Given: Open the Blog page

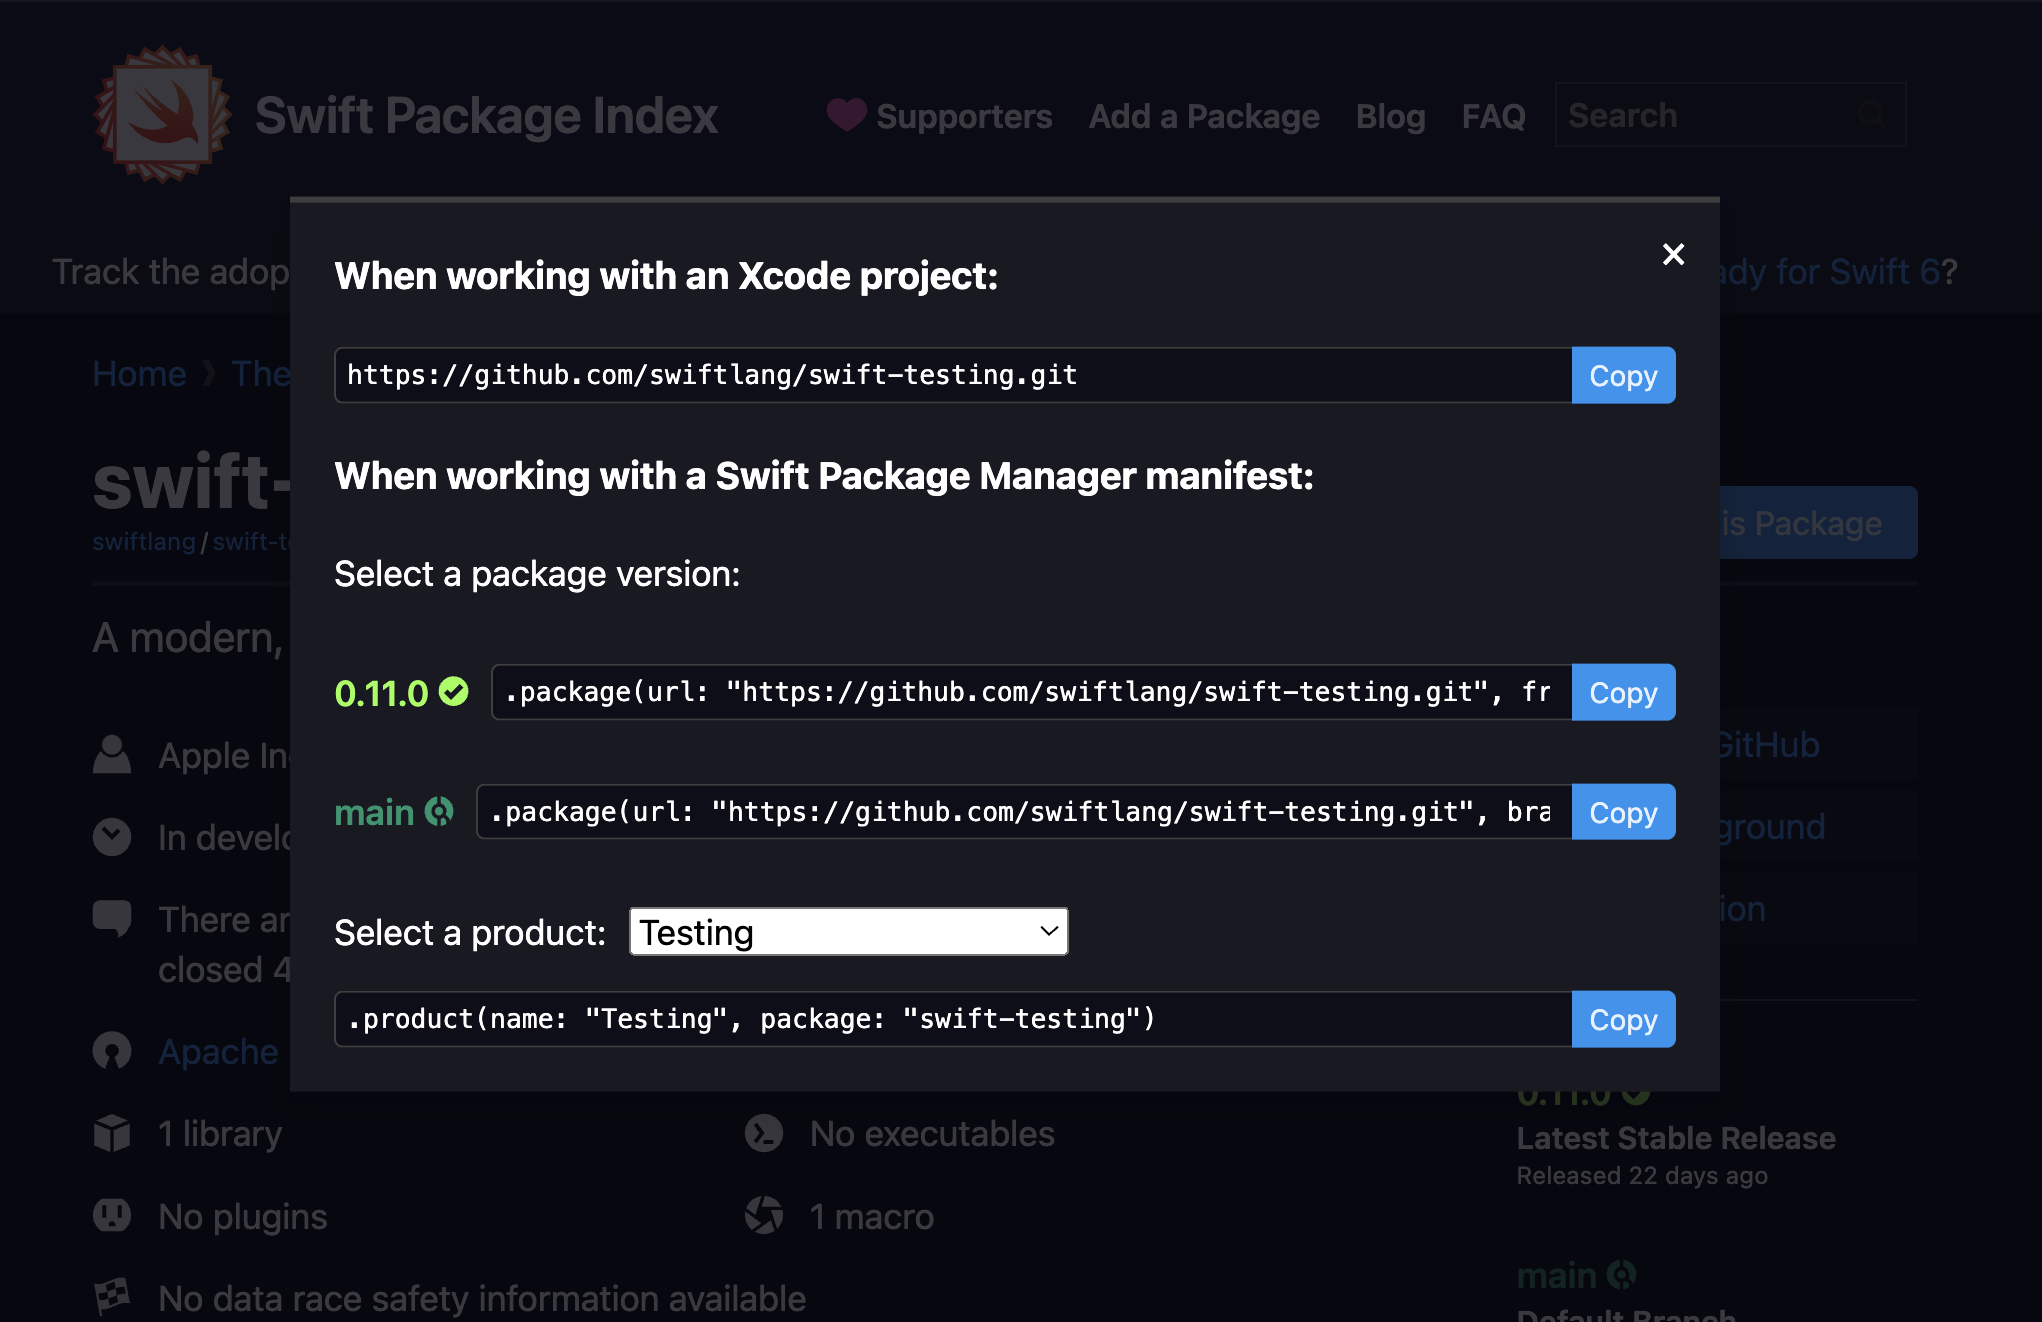Looking at the screenshot, I should [1390, 116].
